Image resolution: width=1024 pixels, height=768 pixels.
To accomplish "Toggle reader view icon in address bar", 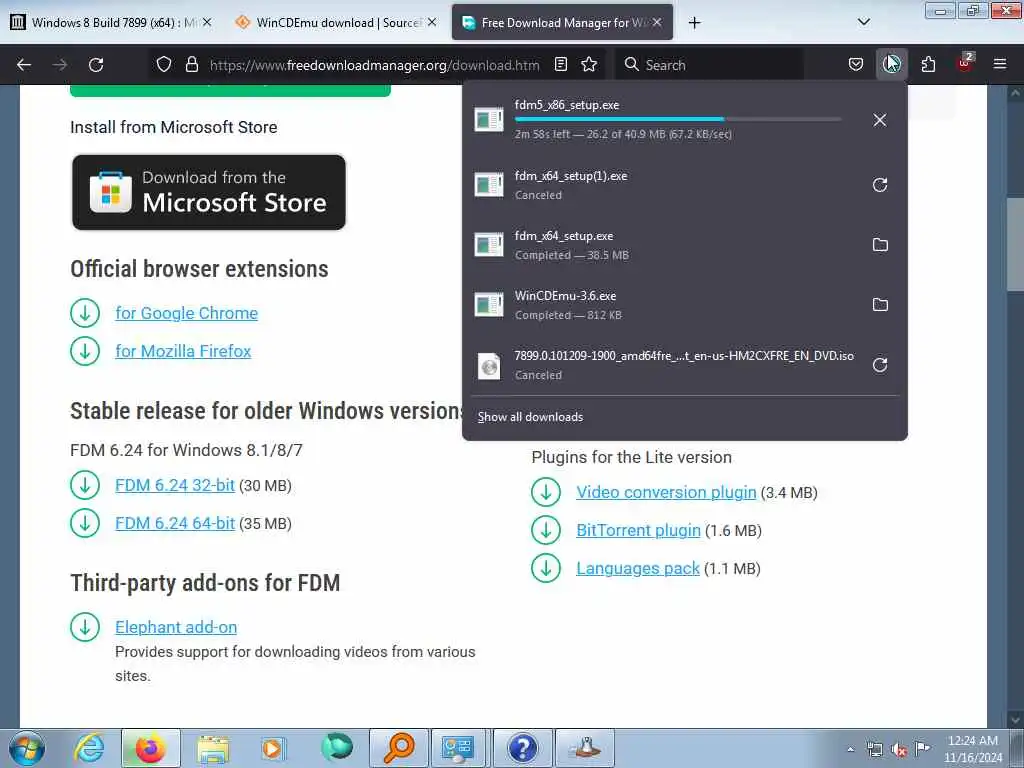I will (561, 65).
